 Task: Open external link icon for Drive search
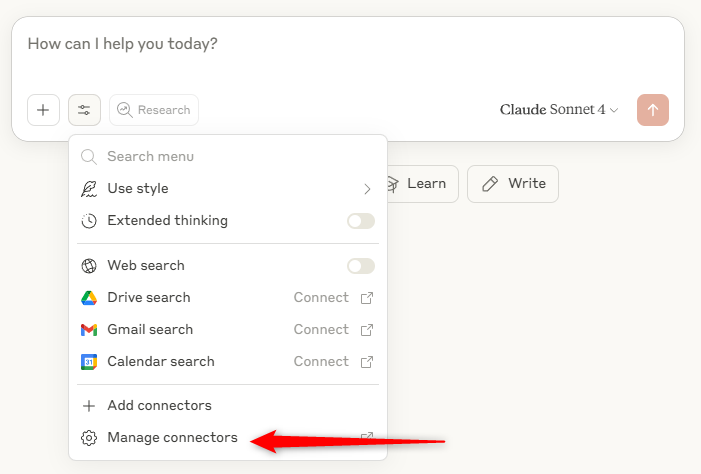point(367,298)
